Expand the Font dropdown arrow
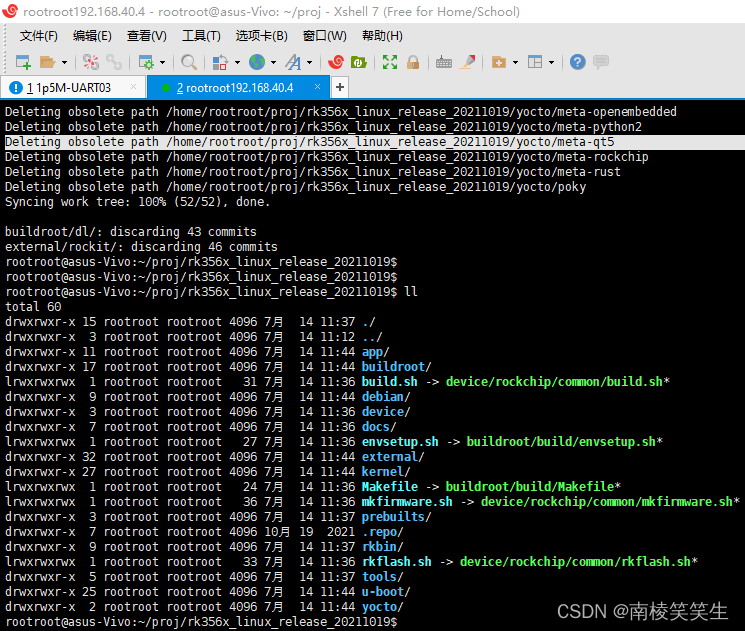 point(310,62)
